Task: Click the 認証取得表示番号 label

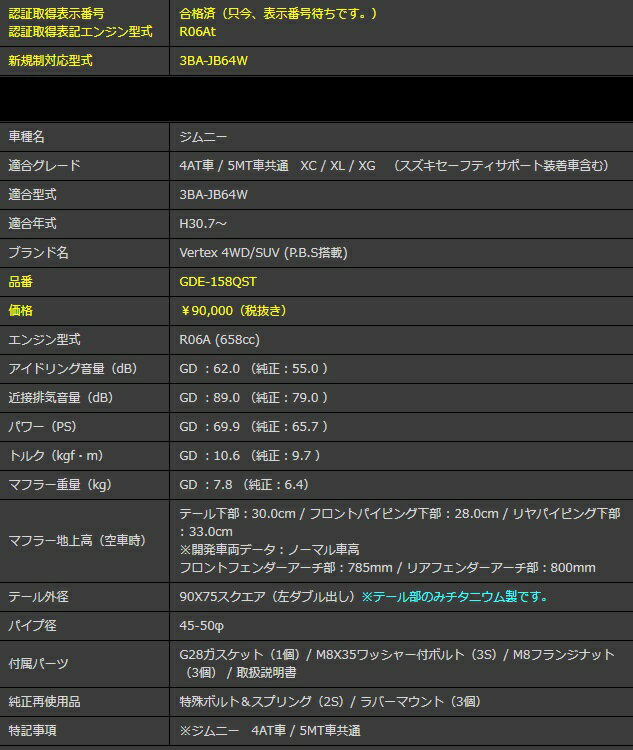Action: [56, 14]
